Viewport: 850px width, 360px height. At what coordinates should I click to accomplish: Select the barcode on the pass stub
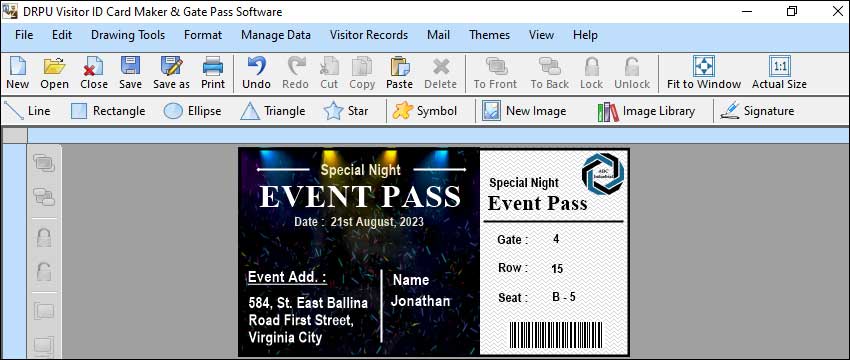[x=555, y=335]
